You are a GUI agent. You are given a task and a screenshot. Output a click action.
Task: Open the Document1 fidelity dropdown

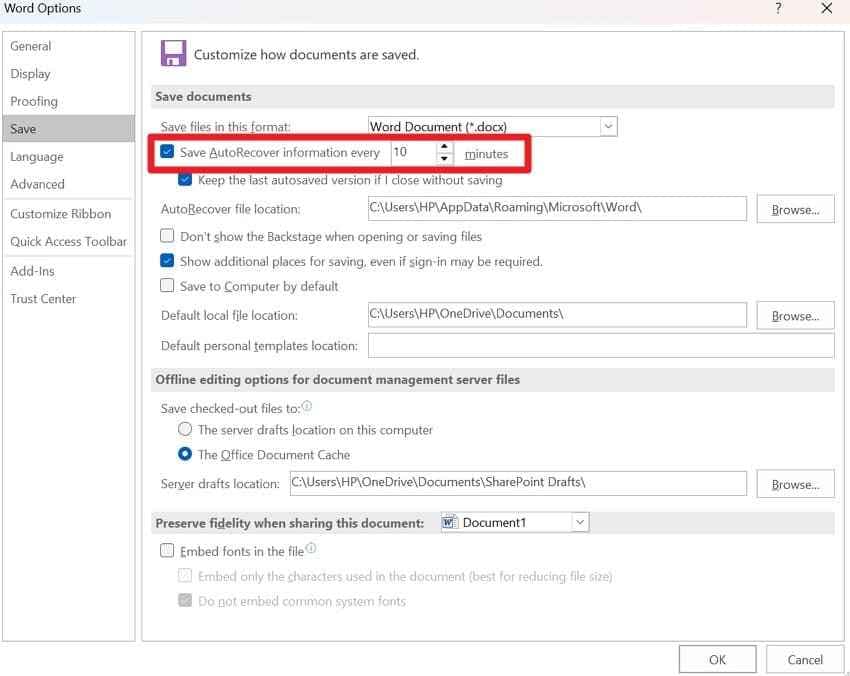pos(579,522)
